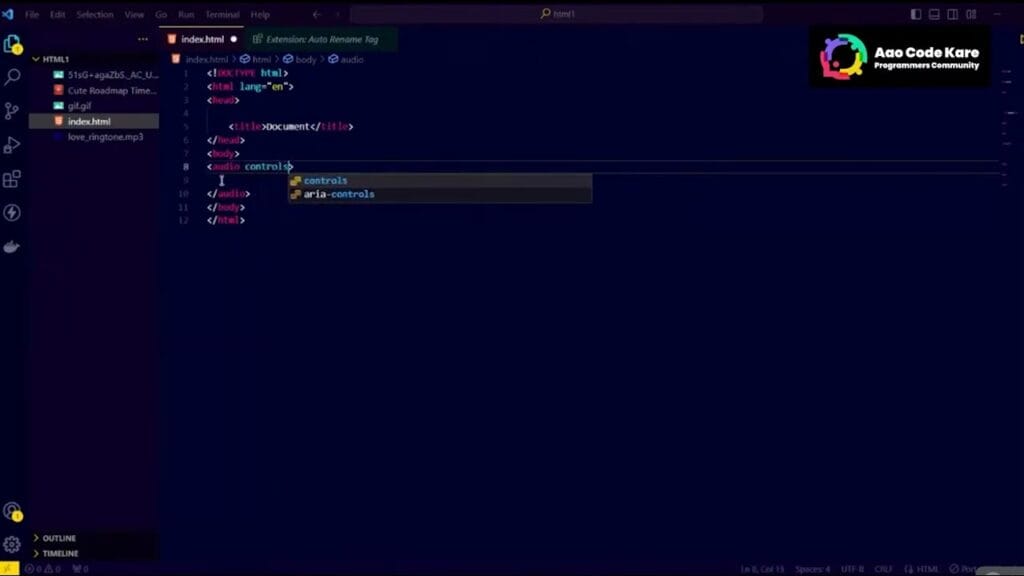The image size is (1024, 576).
Task: Click the Explorer files icon
Action: [x=13, y=44]
